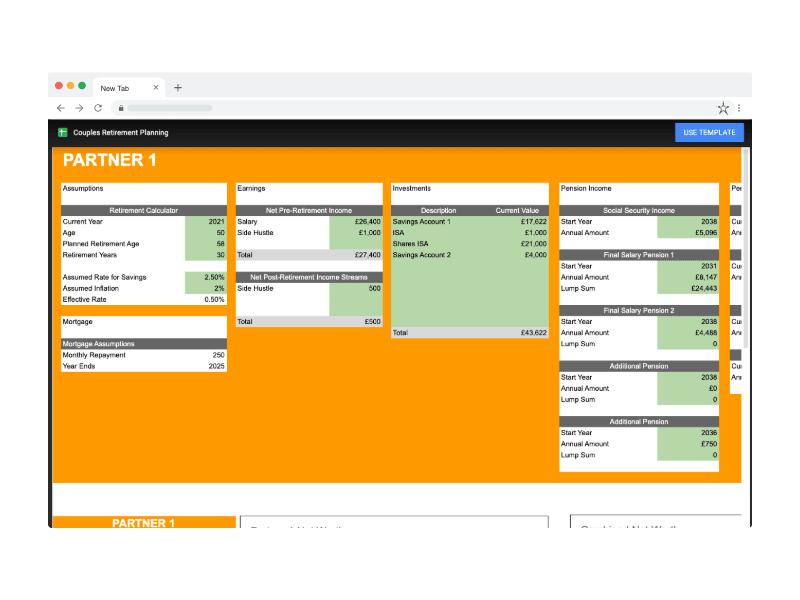Select Final Salary Pension 1 Start Year 2031
The image size is (800, 600).
pos(688,266)
